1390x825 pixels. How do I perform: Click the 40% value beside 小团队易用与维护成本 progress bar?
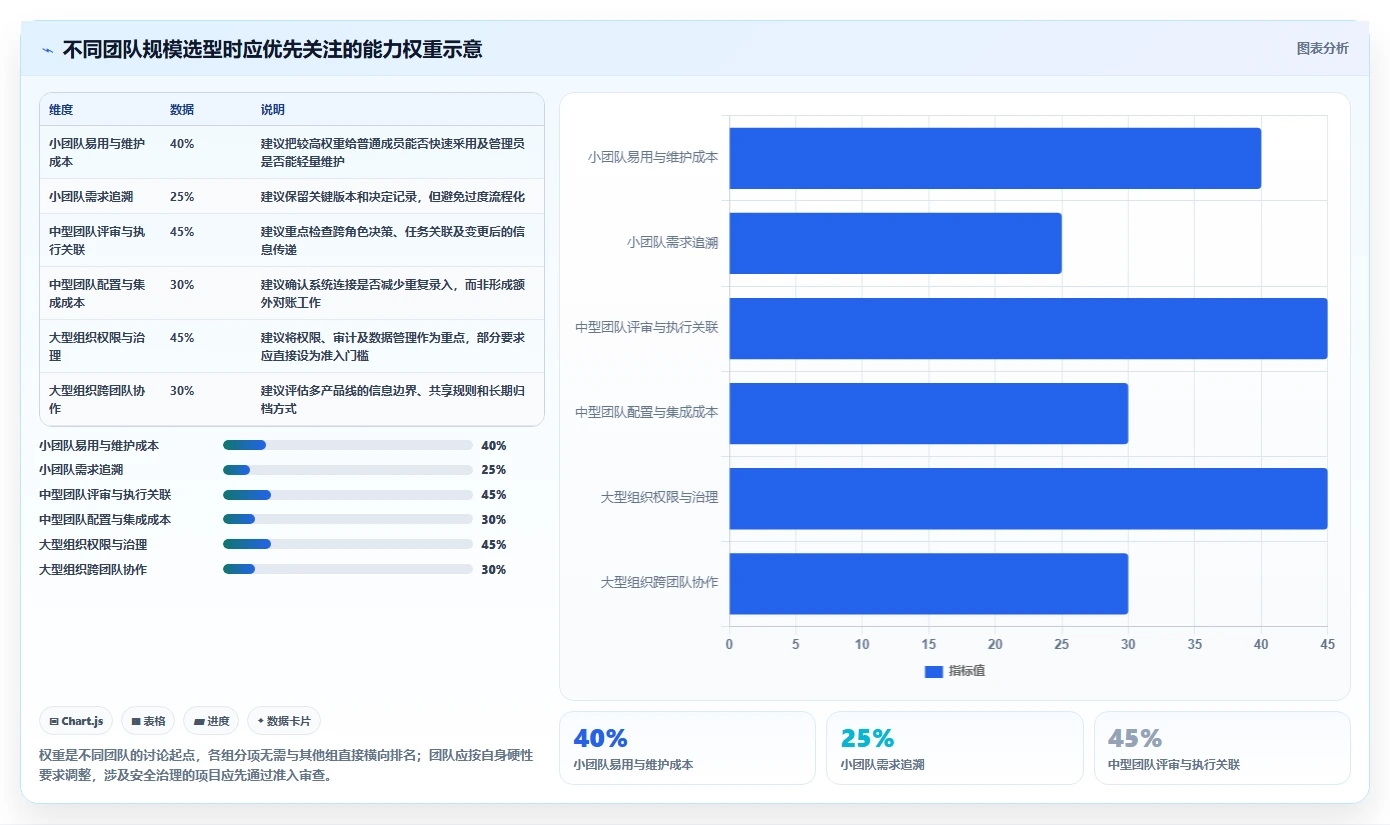[494, 445]
